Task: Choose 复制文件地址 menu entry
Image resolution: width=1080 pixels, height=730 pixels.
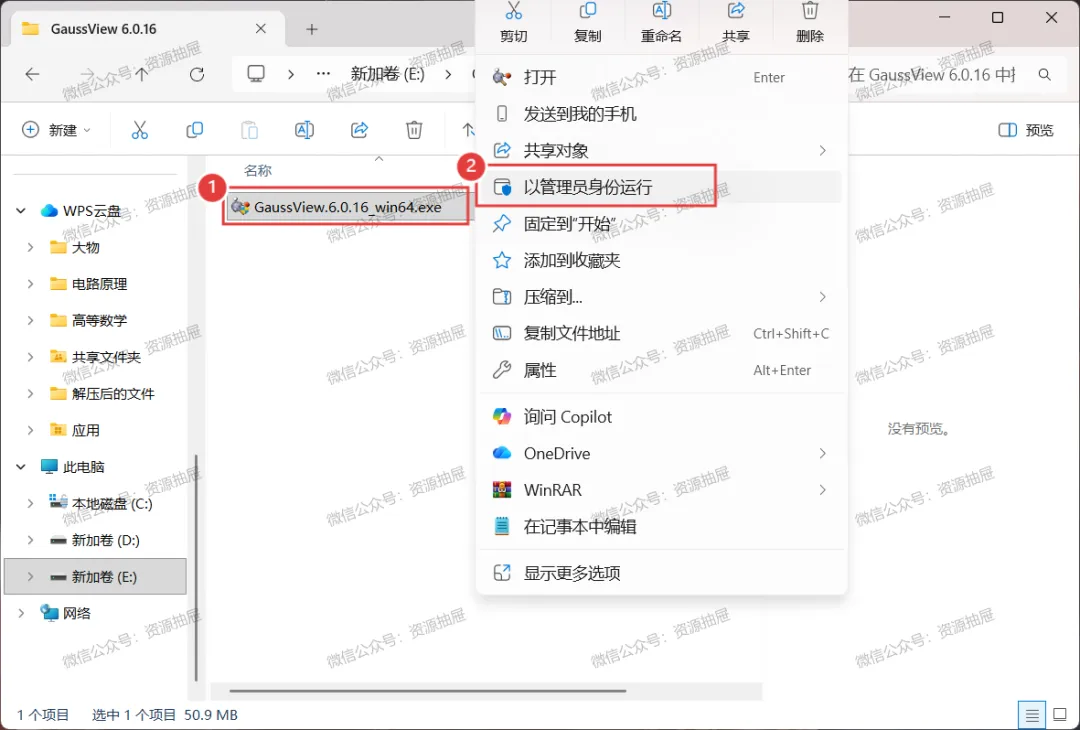Action: point(661,333)
